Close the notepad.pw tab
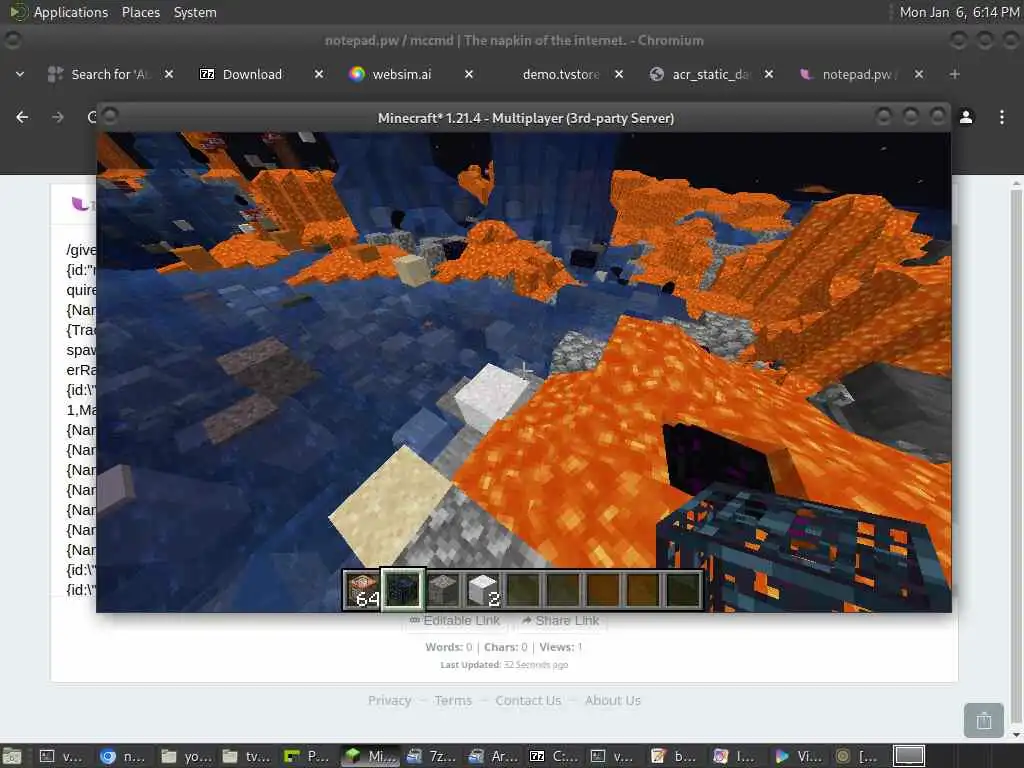 [919, 74]
